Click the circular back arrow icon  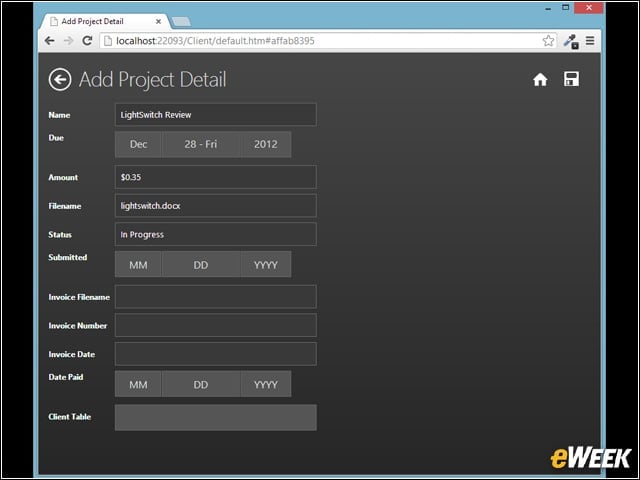pyautogui.click(x=60, y=79)
